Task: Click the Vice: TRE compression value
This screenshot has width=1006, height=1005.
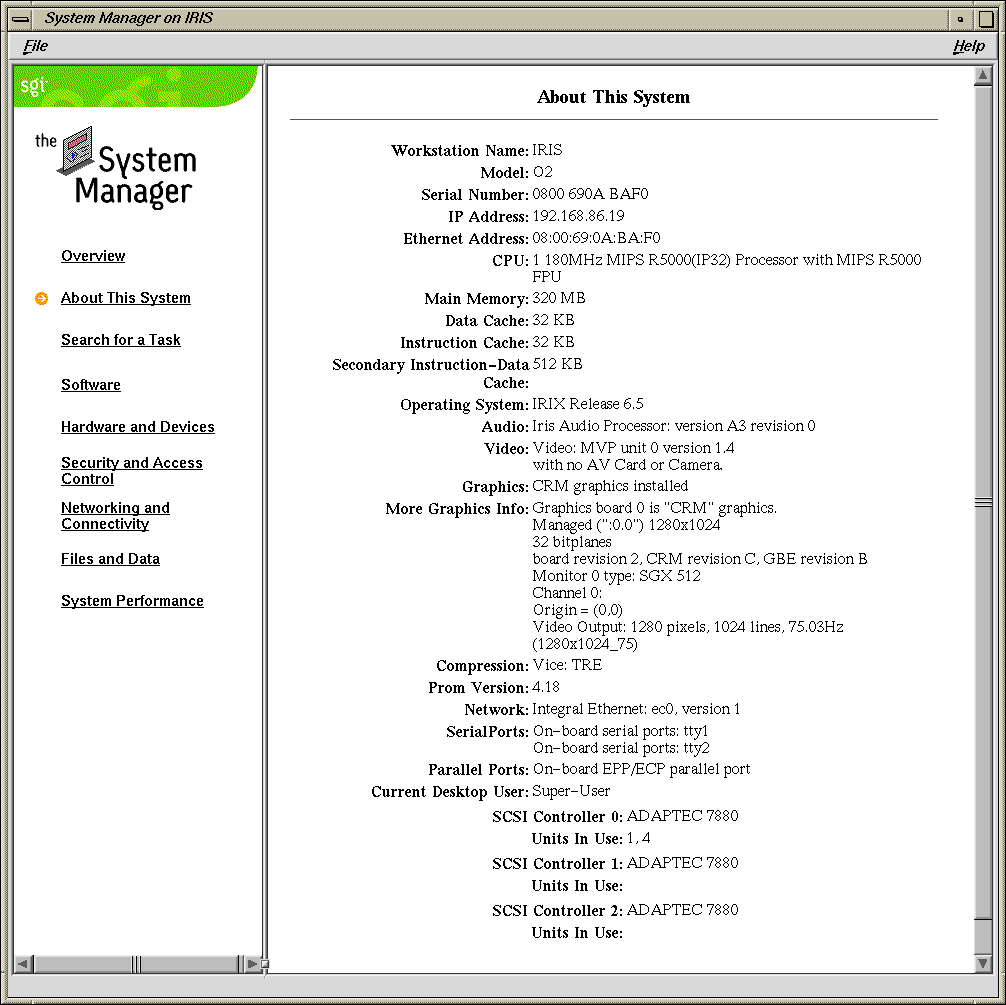Action: click(567, 666)
